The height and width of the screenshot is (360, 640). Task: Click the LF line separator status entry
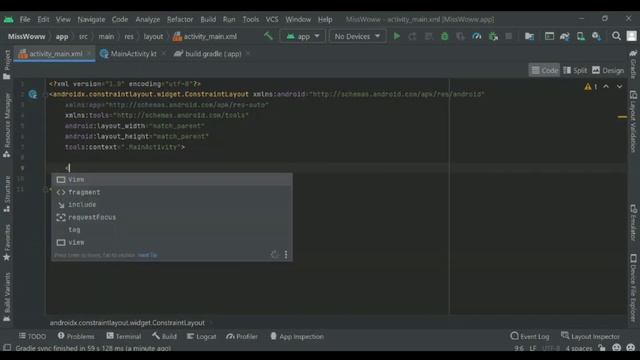(532, 348)
